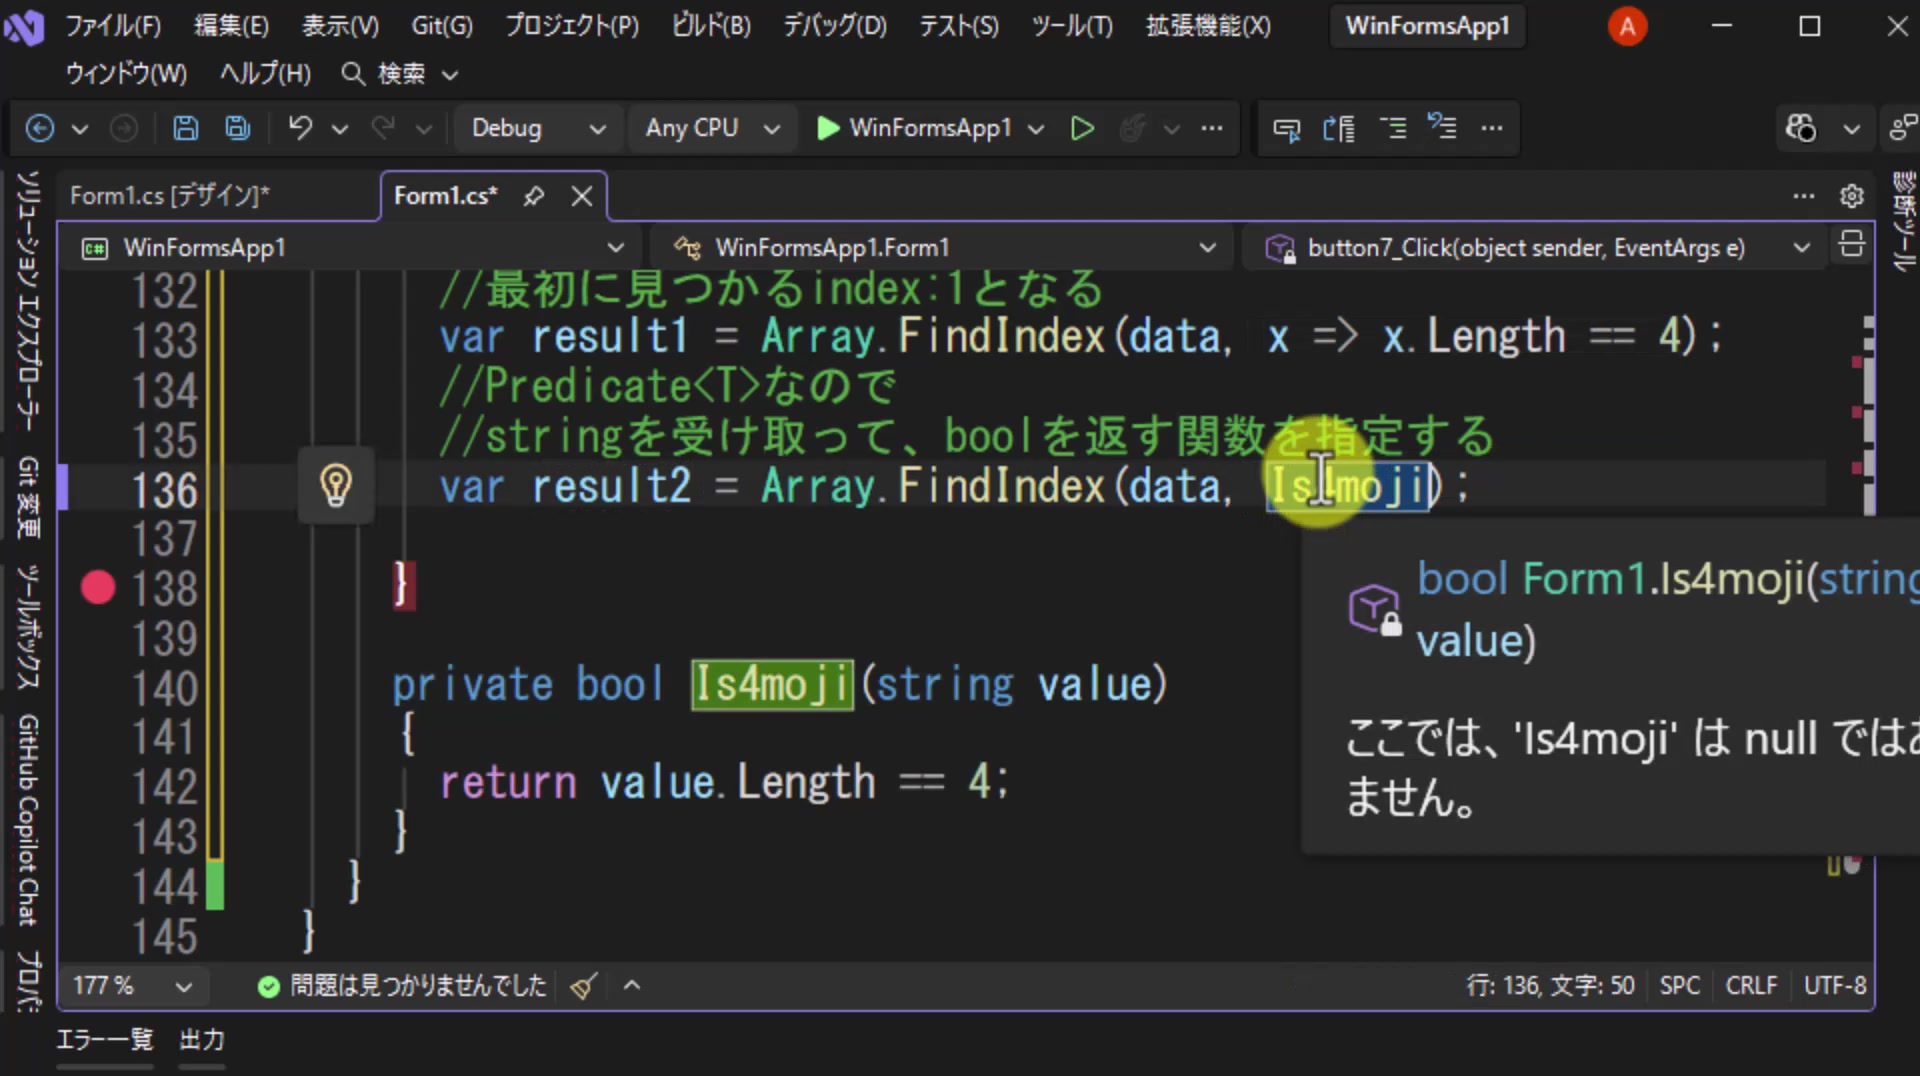Image resolution: width=1920 pixels, height=1076 pixels.
Task: Click the UTF-8 encoding indicator
Action: point(1834,986)
